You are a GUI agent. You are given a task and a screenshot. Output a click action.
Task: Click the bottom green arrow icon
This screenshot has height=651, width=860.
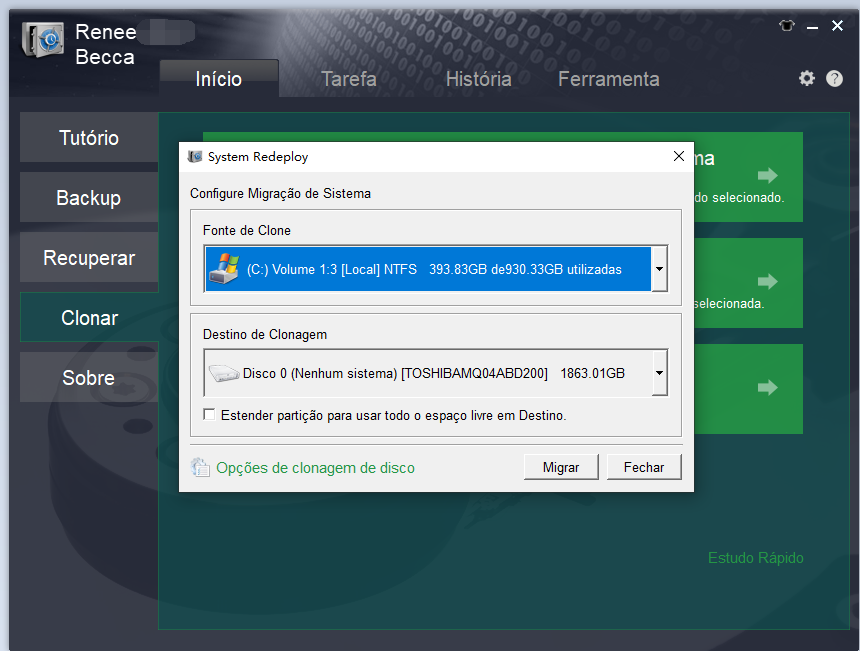click(767, 387)
